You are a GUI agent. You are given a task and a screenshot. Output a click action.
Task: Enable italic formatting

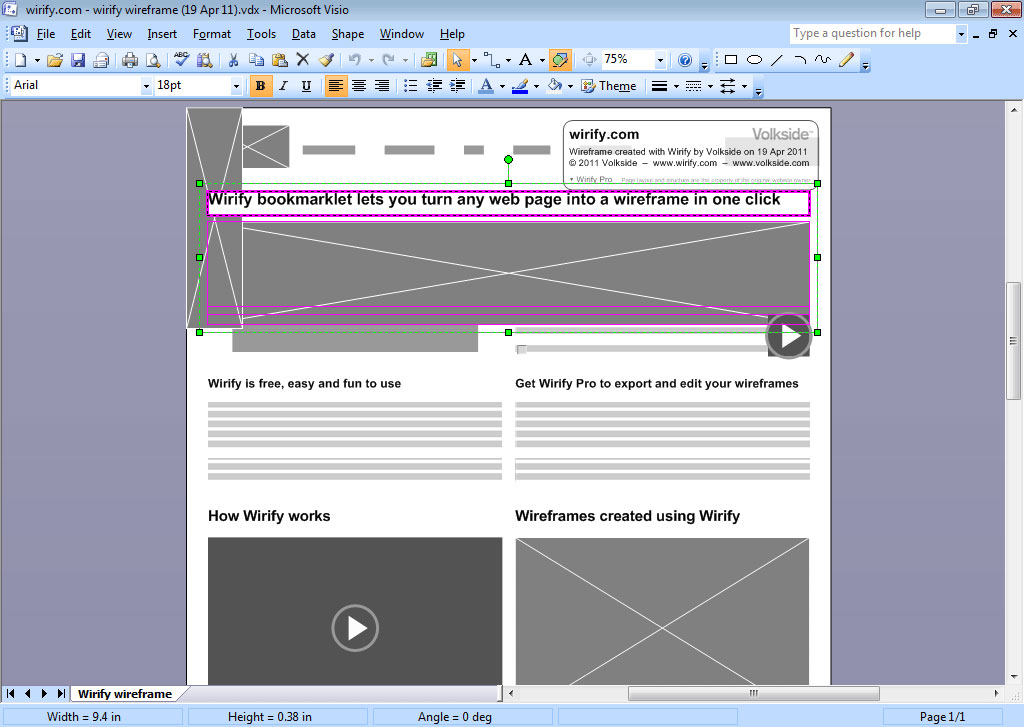(x=282, y=85)
